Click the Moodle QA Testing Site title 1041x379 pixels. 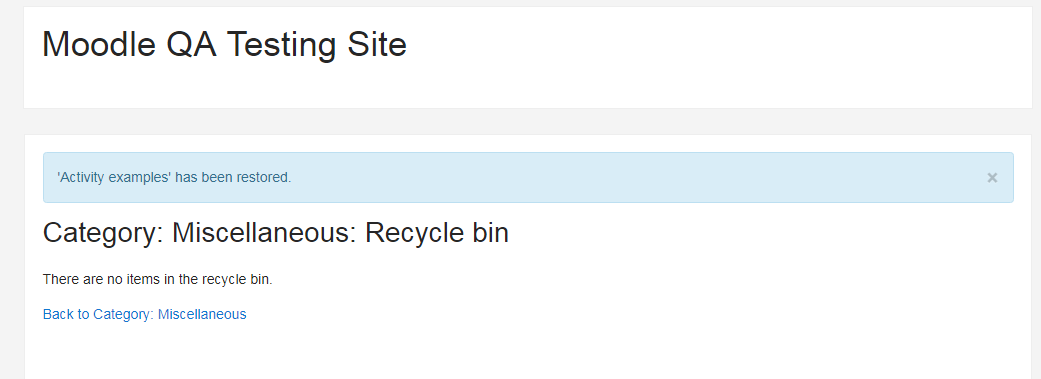tap(224, 45)
